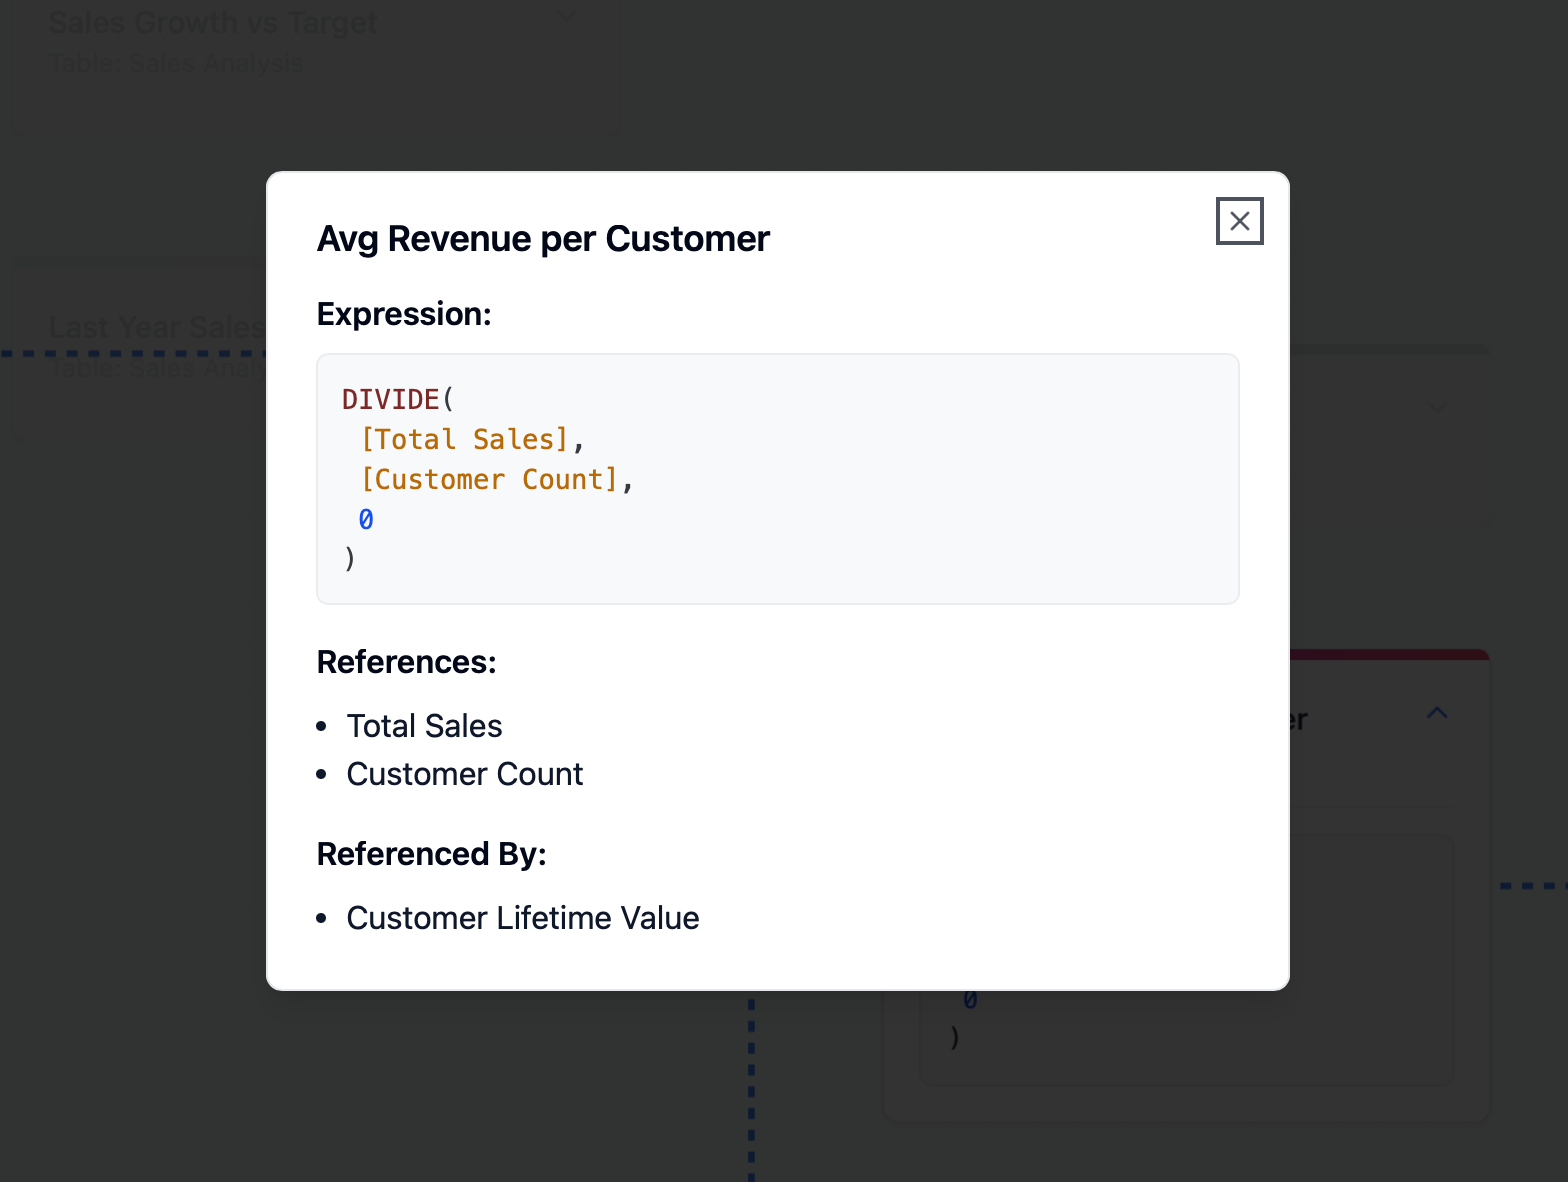Click the blue 0 fallback value in expression
The width and height of the screenshot is (1568, 1182).
coord(366,519)
